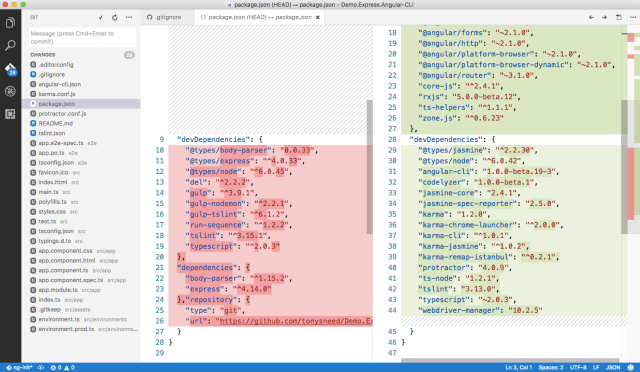Open the Extensions view in activity bar
640x372 pixels.
tap(10, 114)
